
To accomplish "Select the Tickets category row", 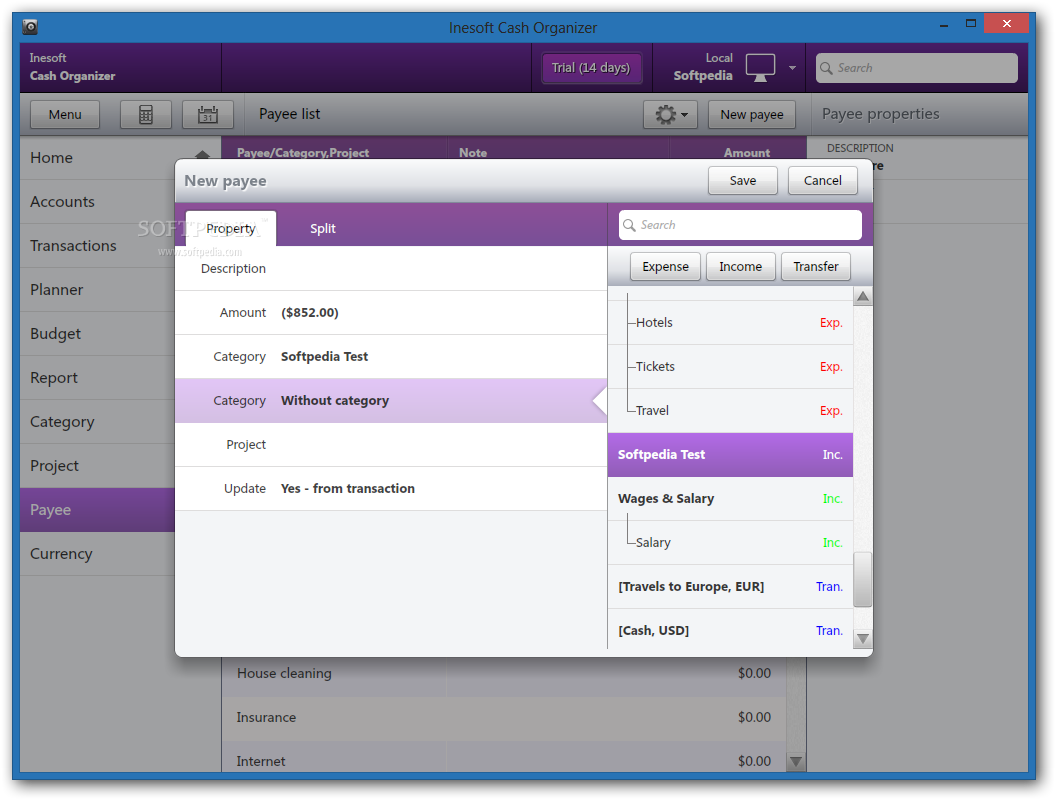I will point(730,366).
